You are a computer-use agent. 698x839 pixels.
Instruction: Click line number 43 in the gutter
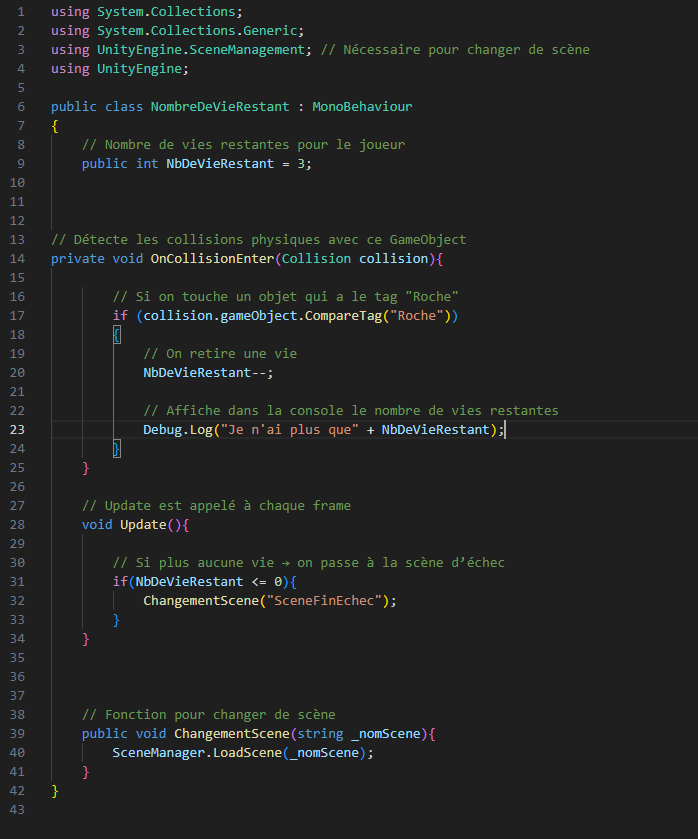19,809
